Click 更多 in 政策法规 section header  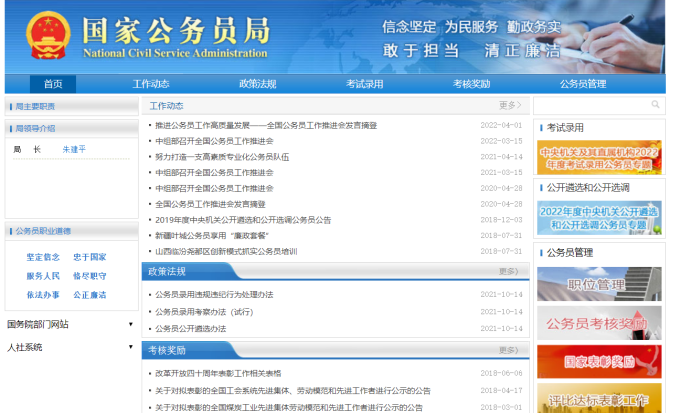point(508,271)
